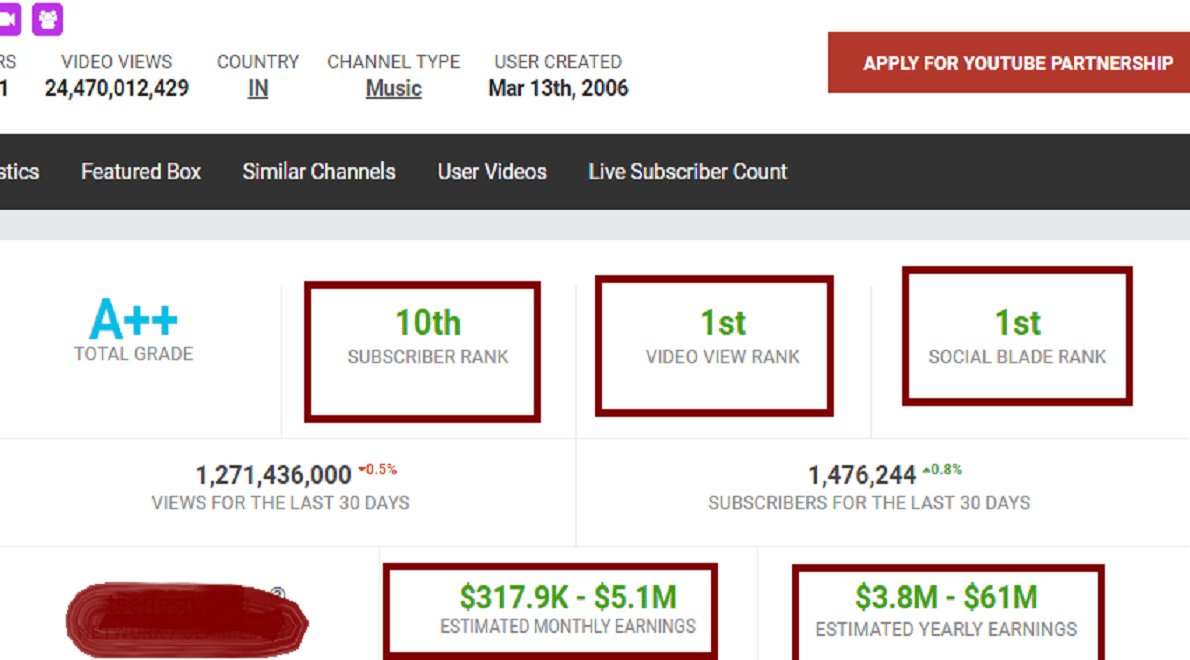The image size is (1190, 660).
Task: Click the purple video camera icon
Action: pos(8,18)
